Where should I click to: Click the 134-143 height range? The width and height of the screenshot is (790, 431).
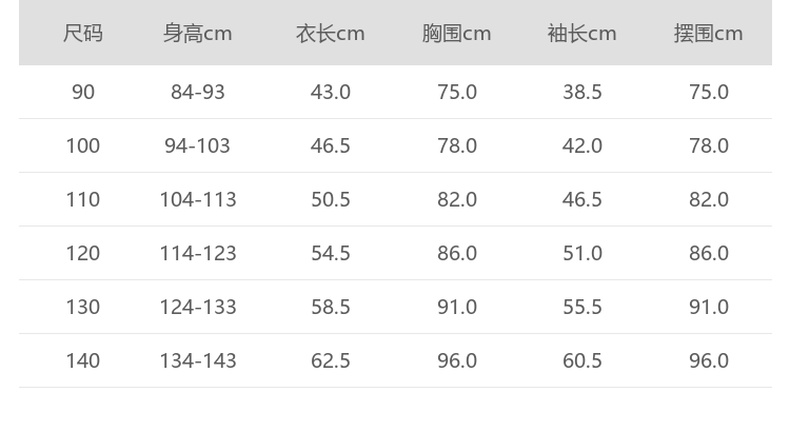(x=198, y=361)
